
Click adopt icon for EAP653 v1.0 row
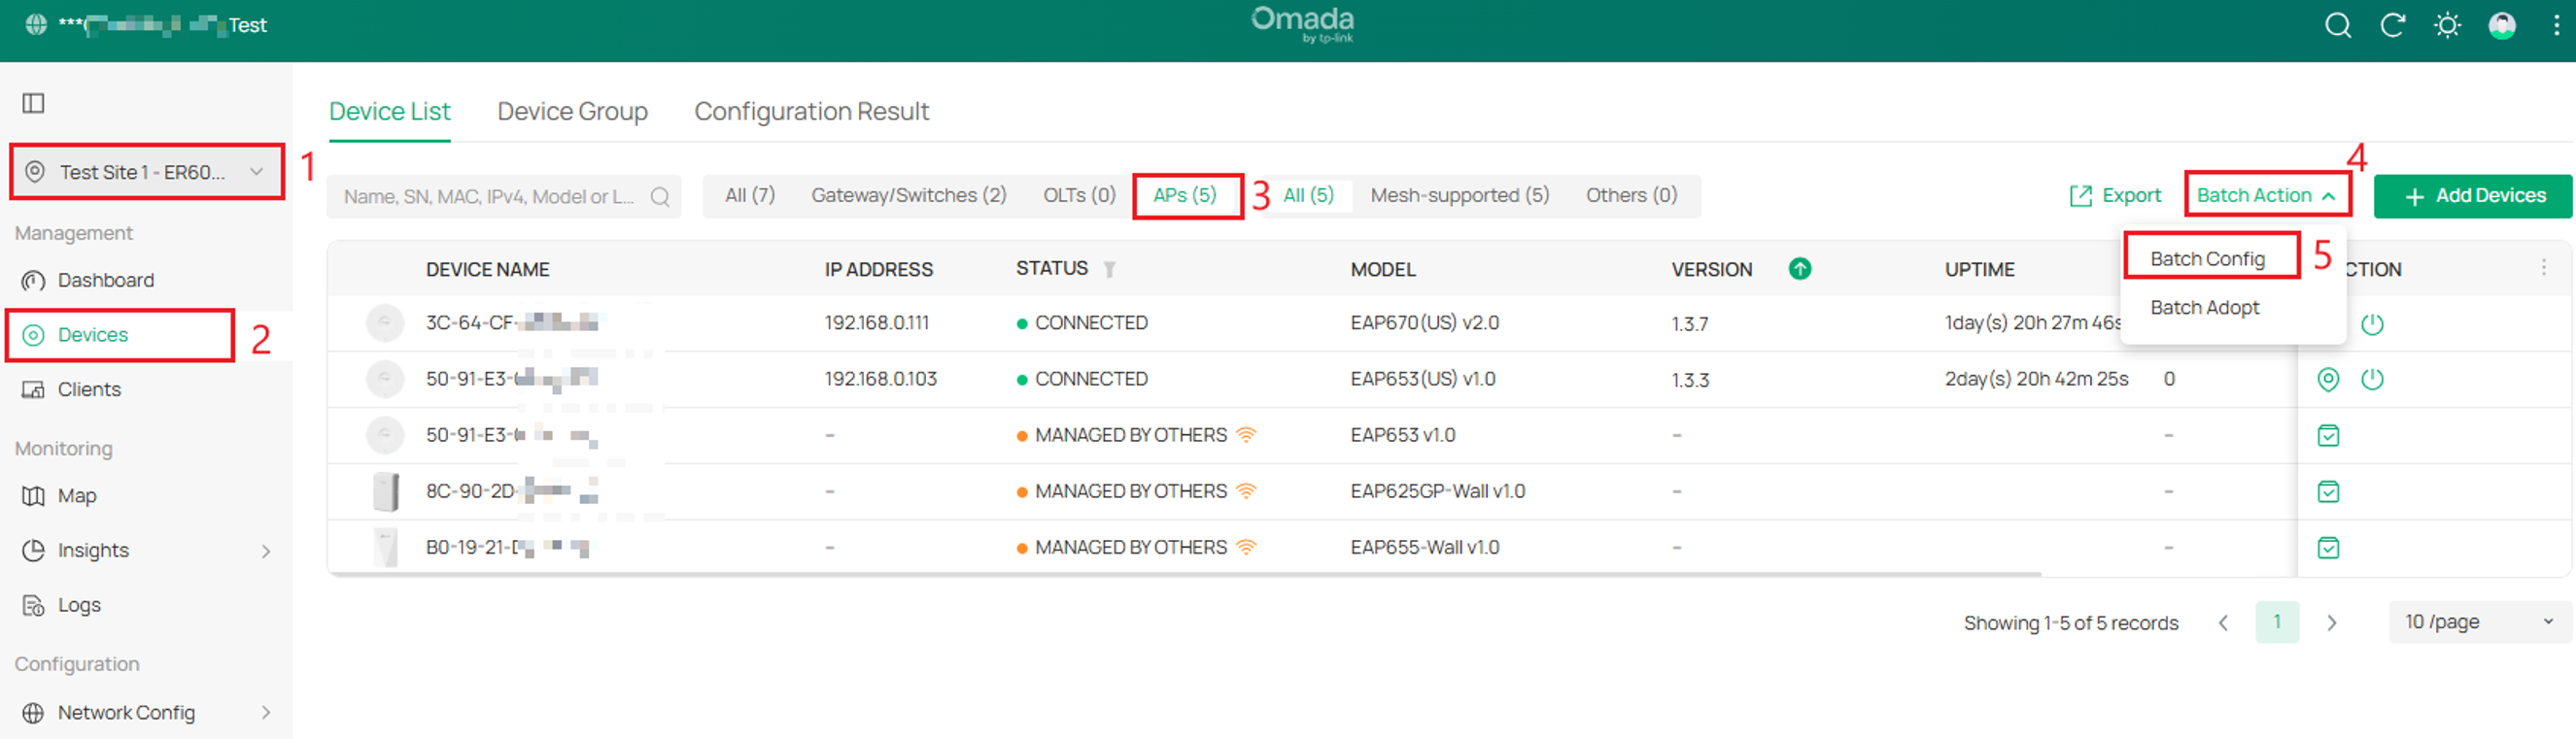click(2328, 436)
